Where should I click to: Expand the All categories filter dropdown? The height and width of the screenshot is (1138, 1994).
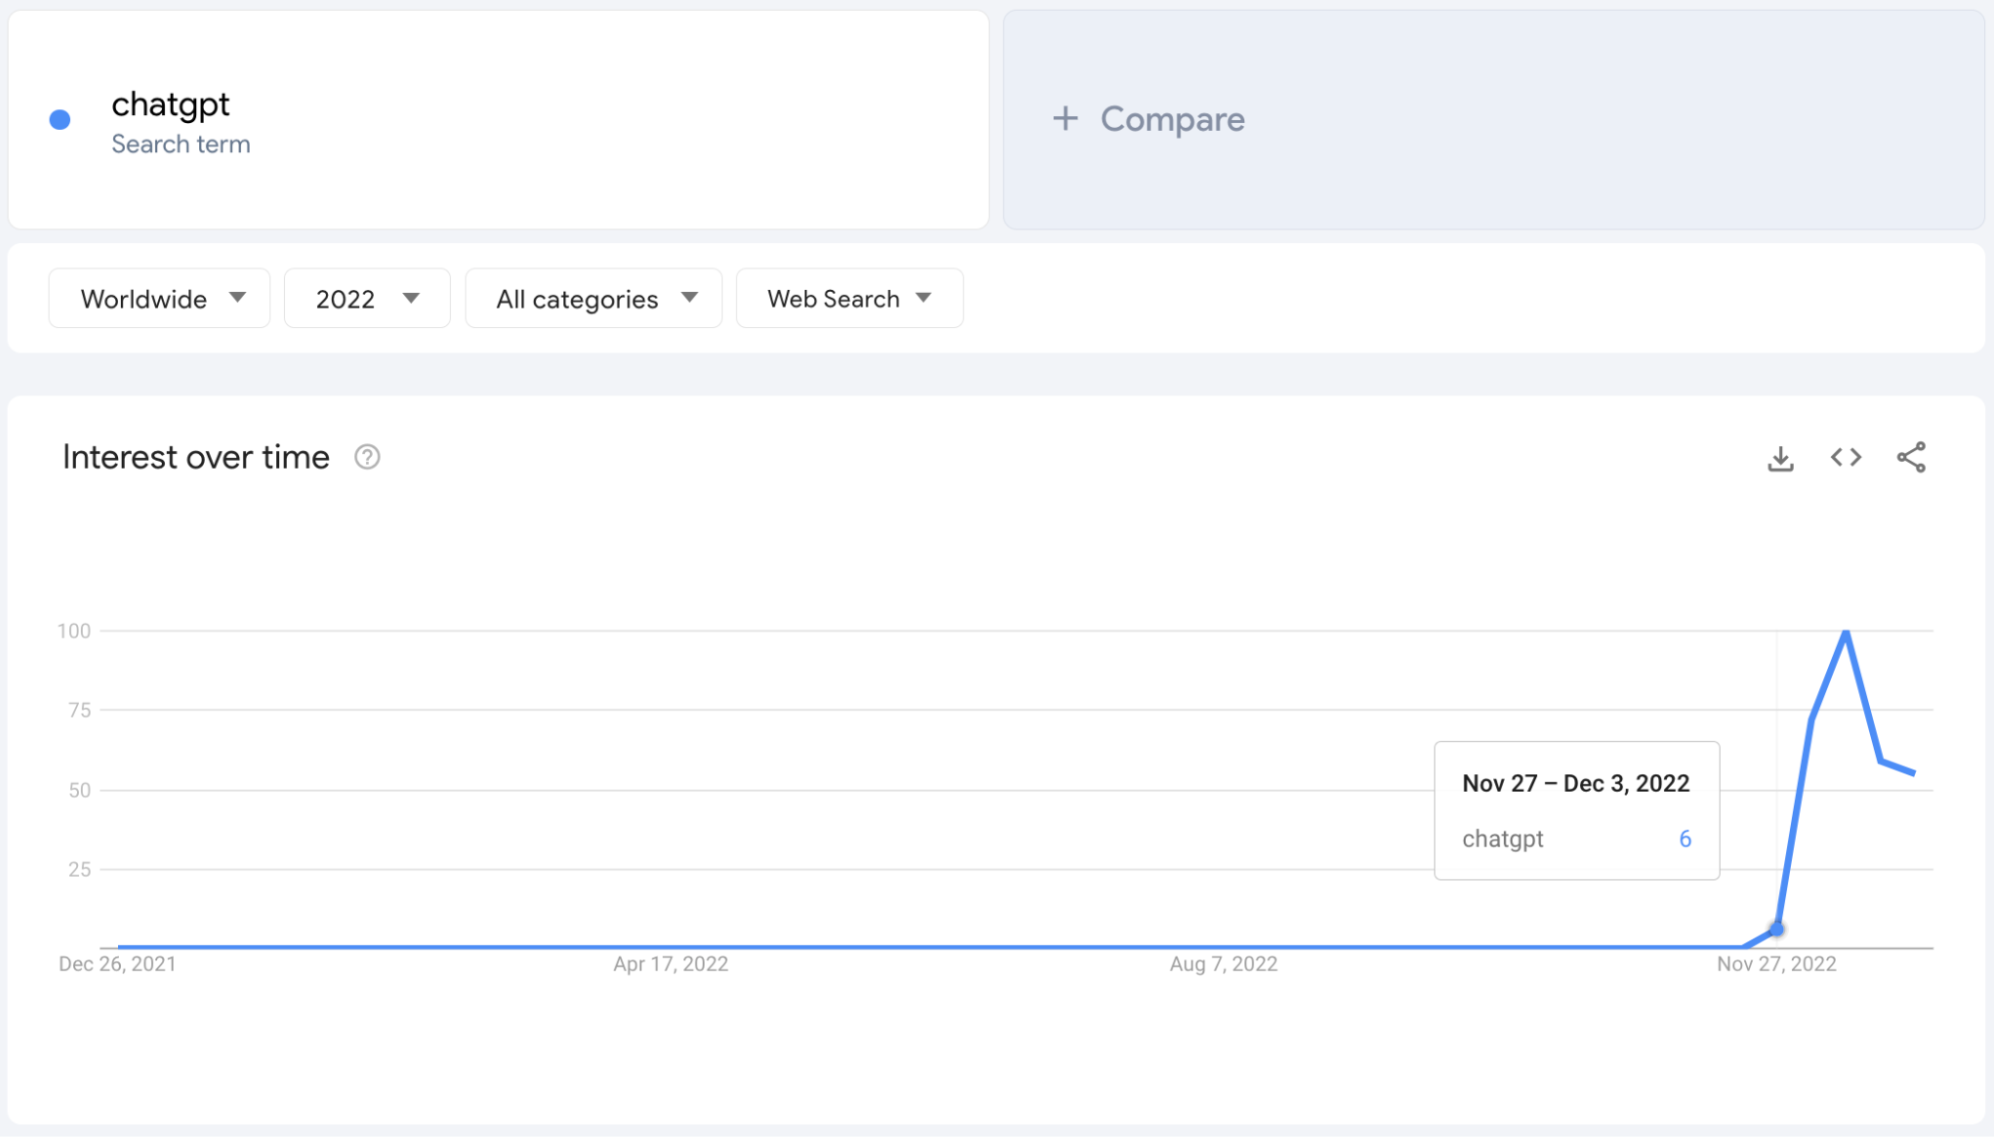click(x=594, y=297)
